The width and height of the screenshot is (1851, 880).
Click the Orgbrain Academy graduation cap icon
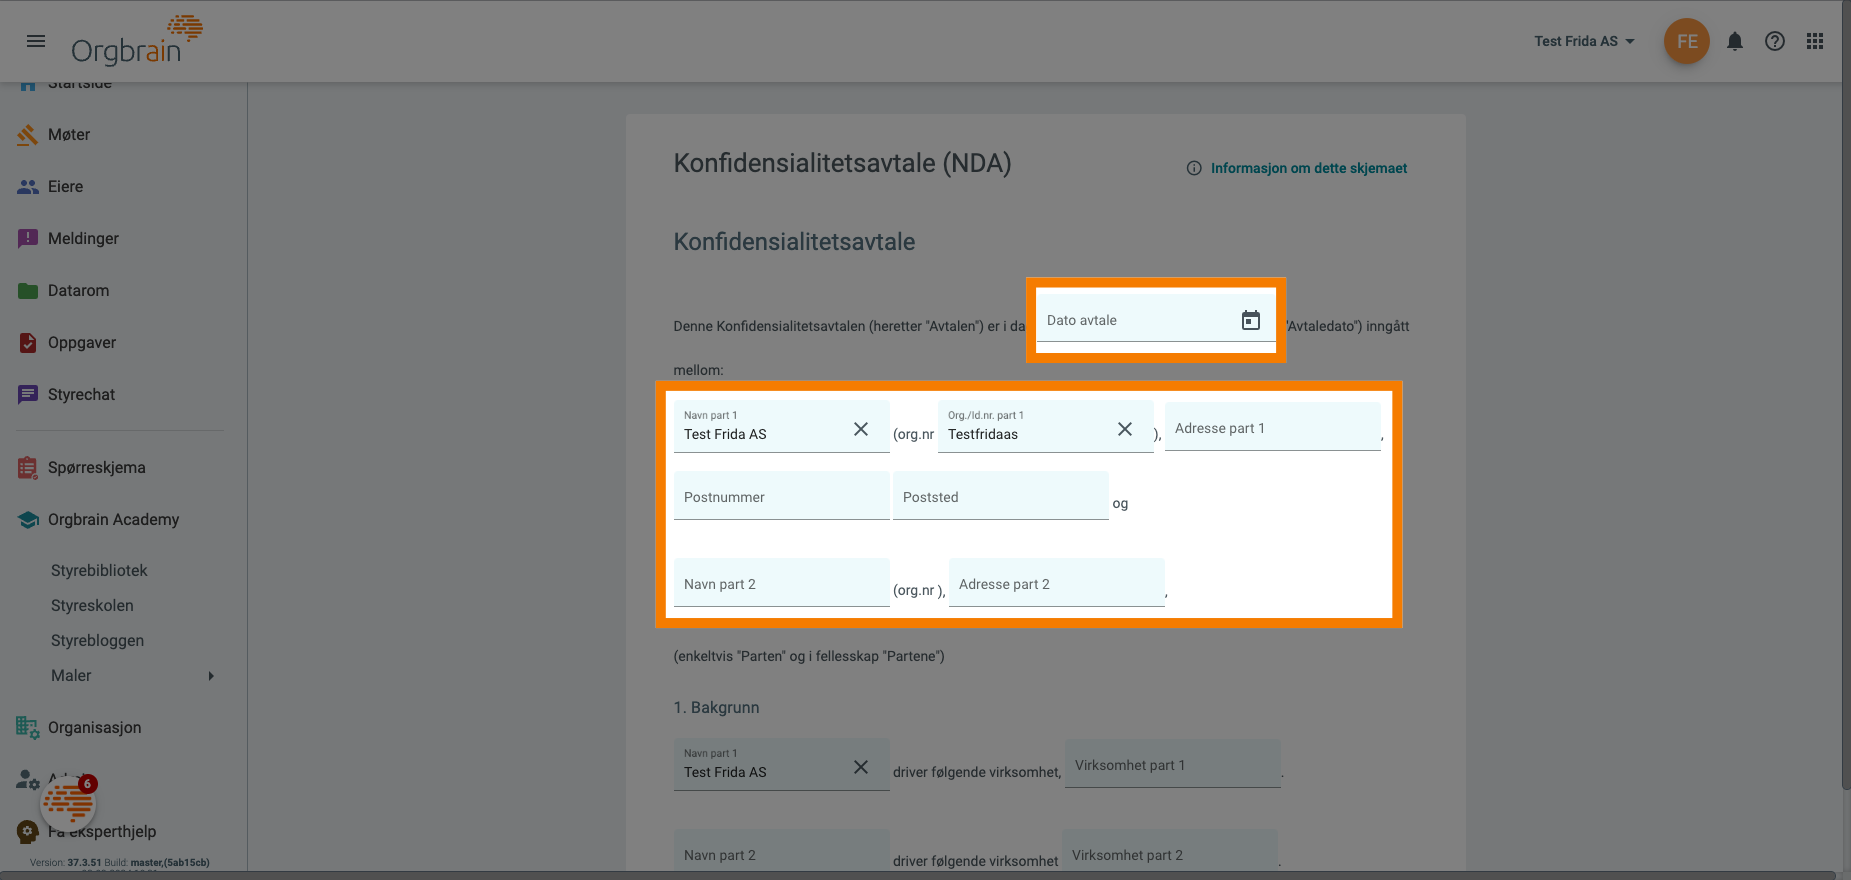pyautogui.click(x=28, y=520)
